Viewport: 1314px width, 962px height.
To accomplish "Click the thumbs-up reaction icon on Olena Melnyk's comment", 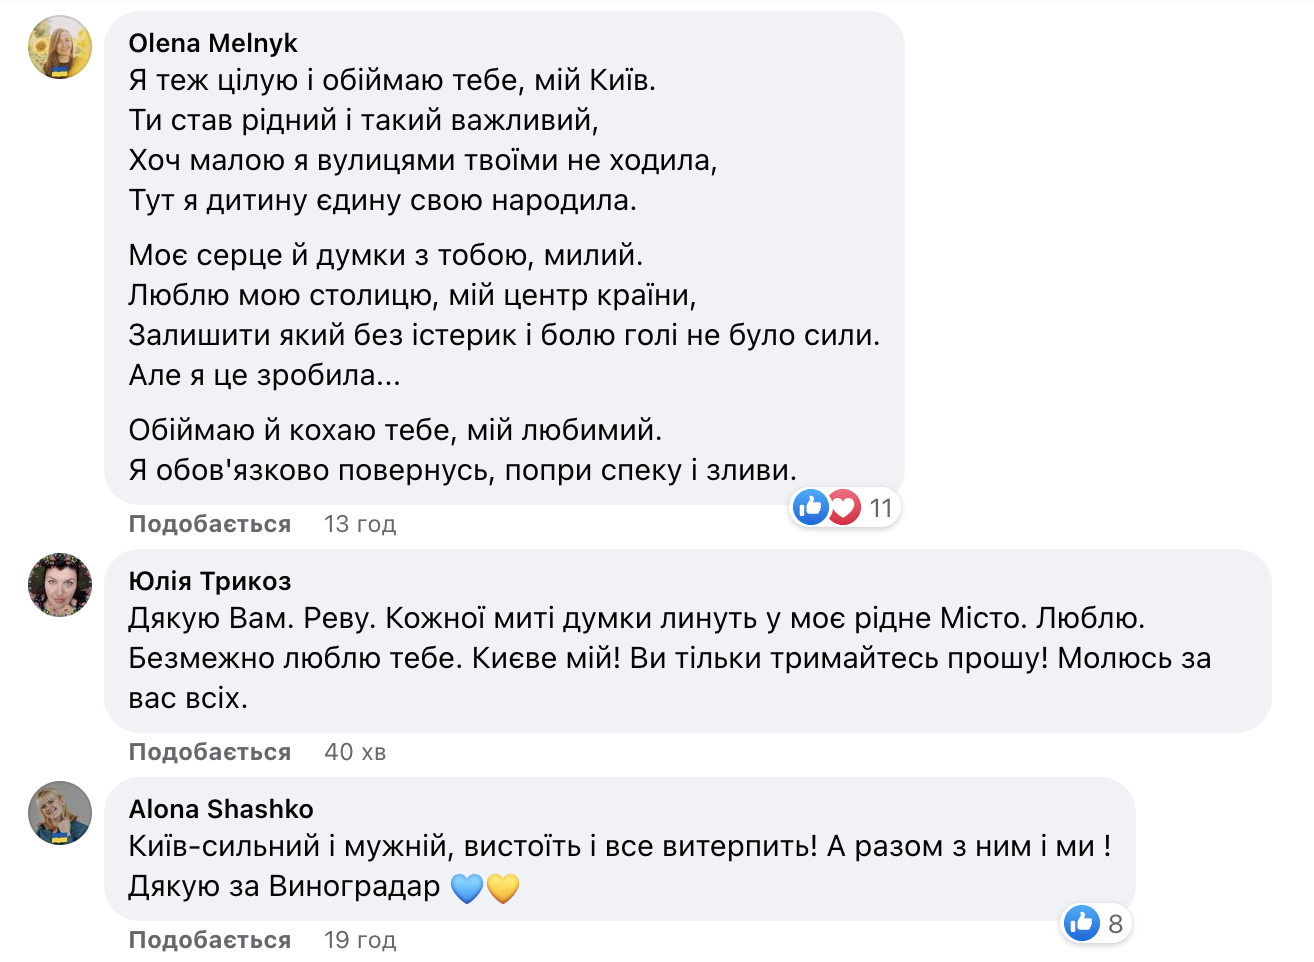I will [810, 507].
